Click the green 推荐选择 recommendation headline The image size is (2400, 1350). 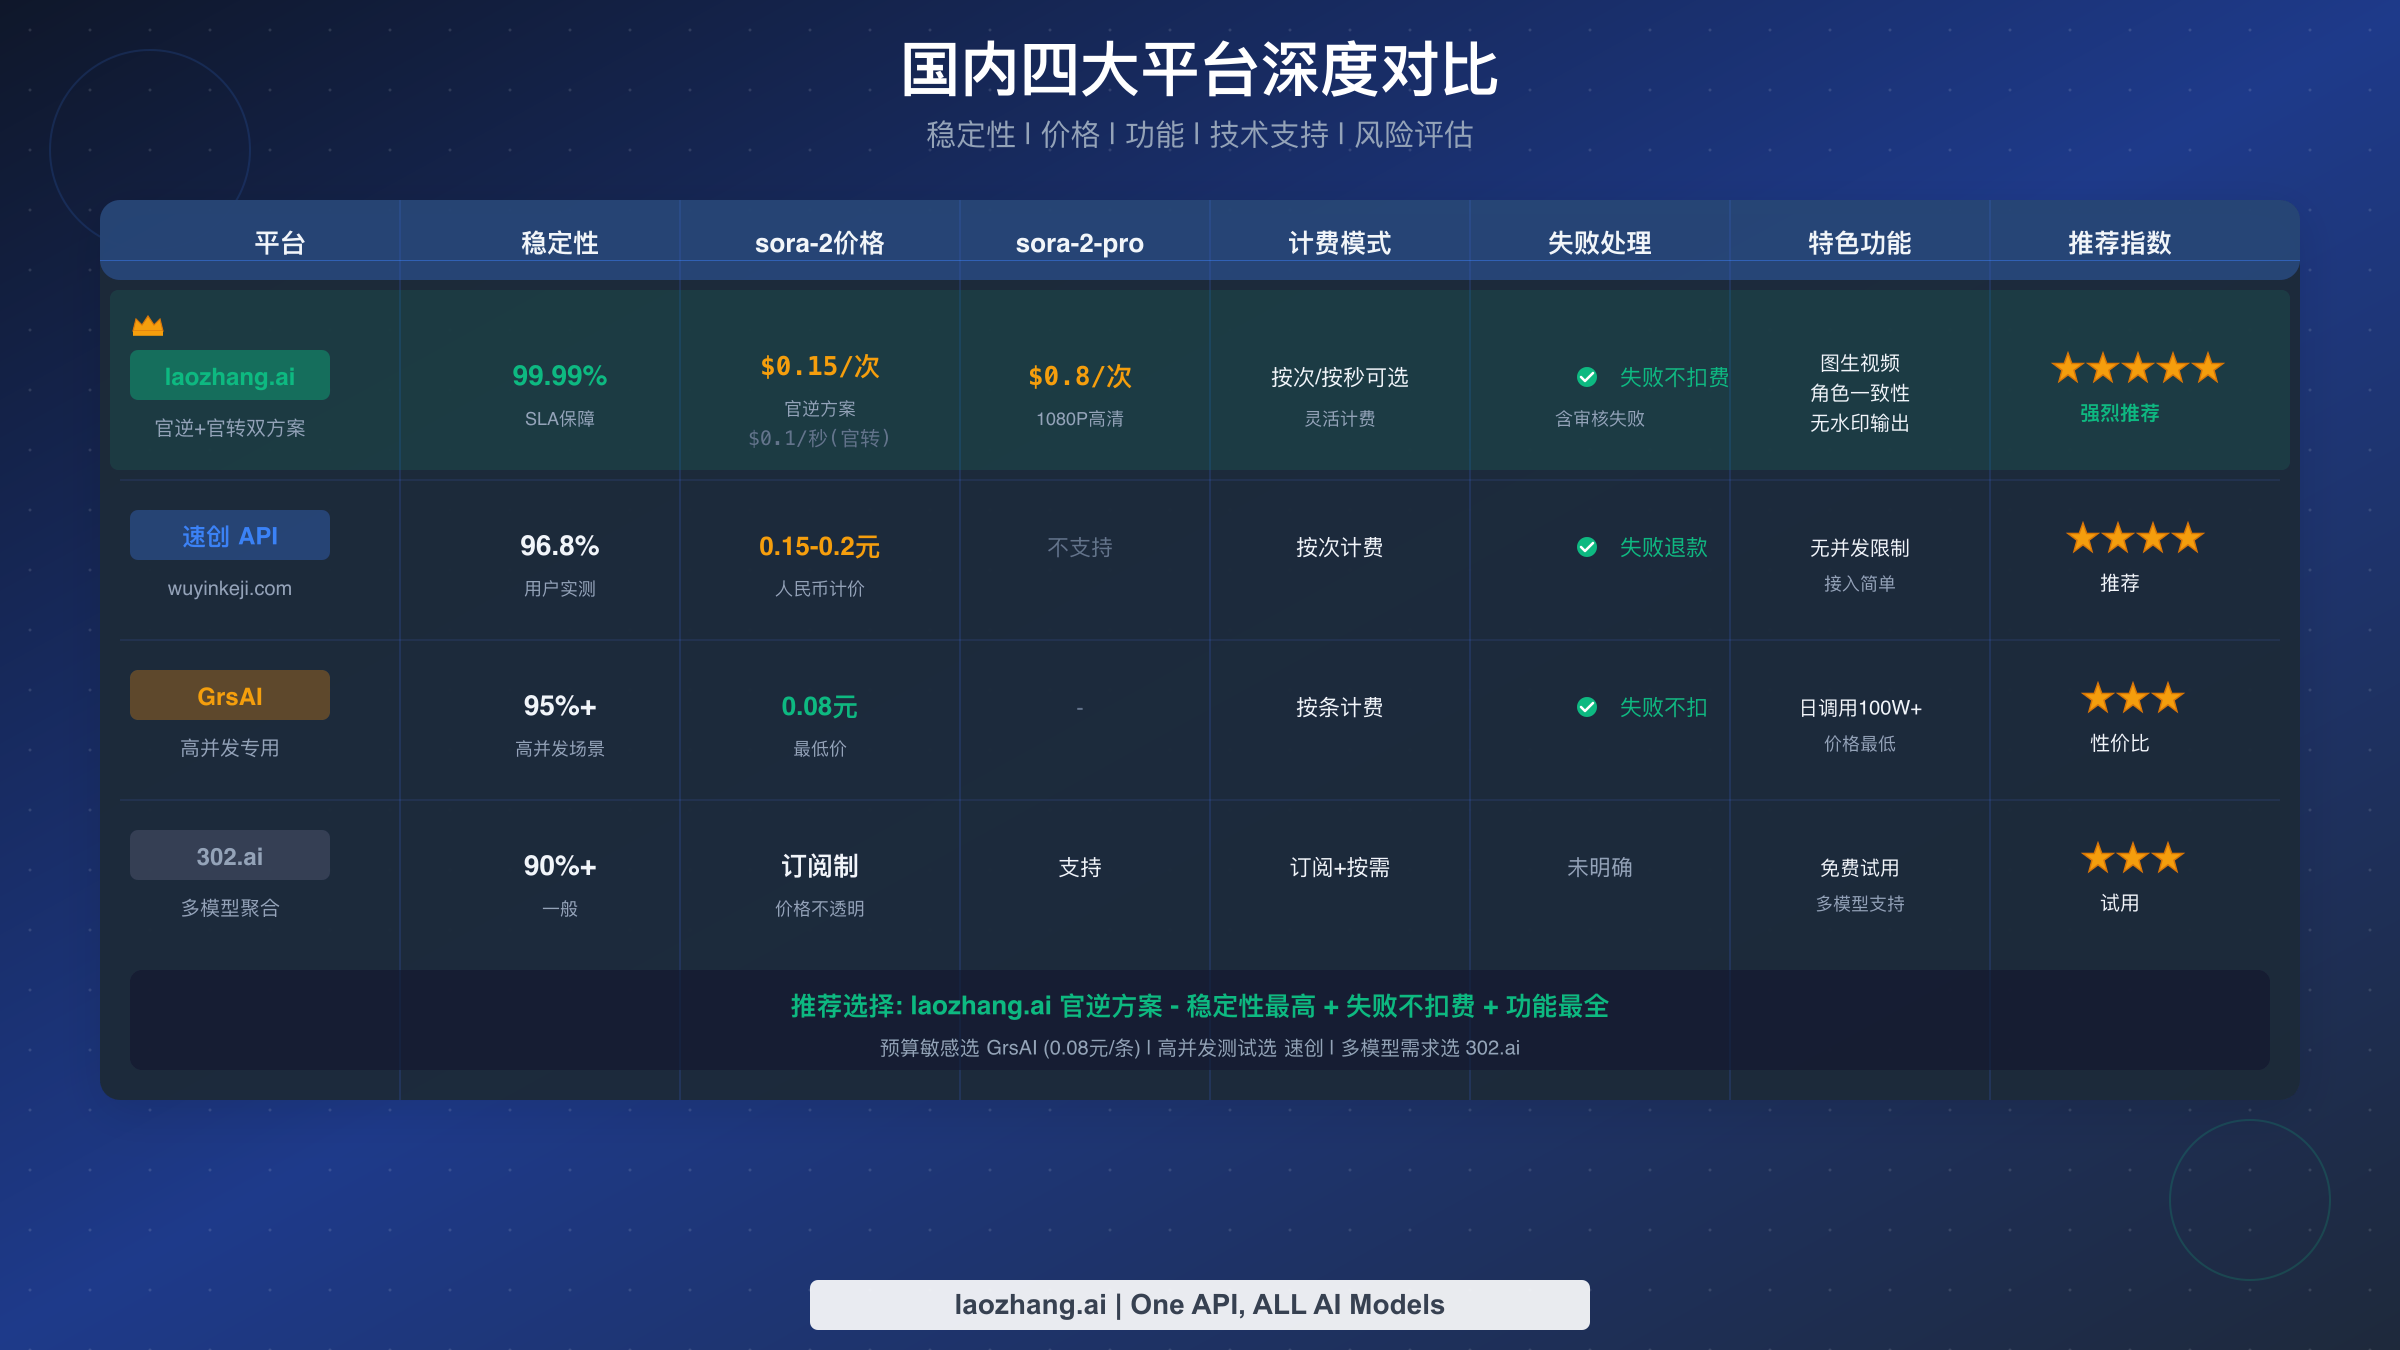click(x=1199, y=1006)
